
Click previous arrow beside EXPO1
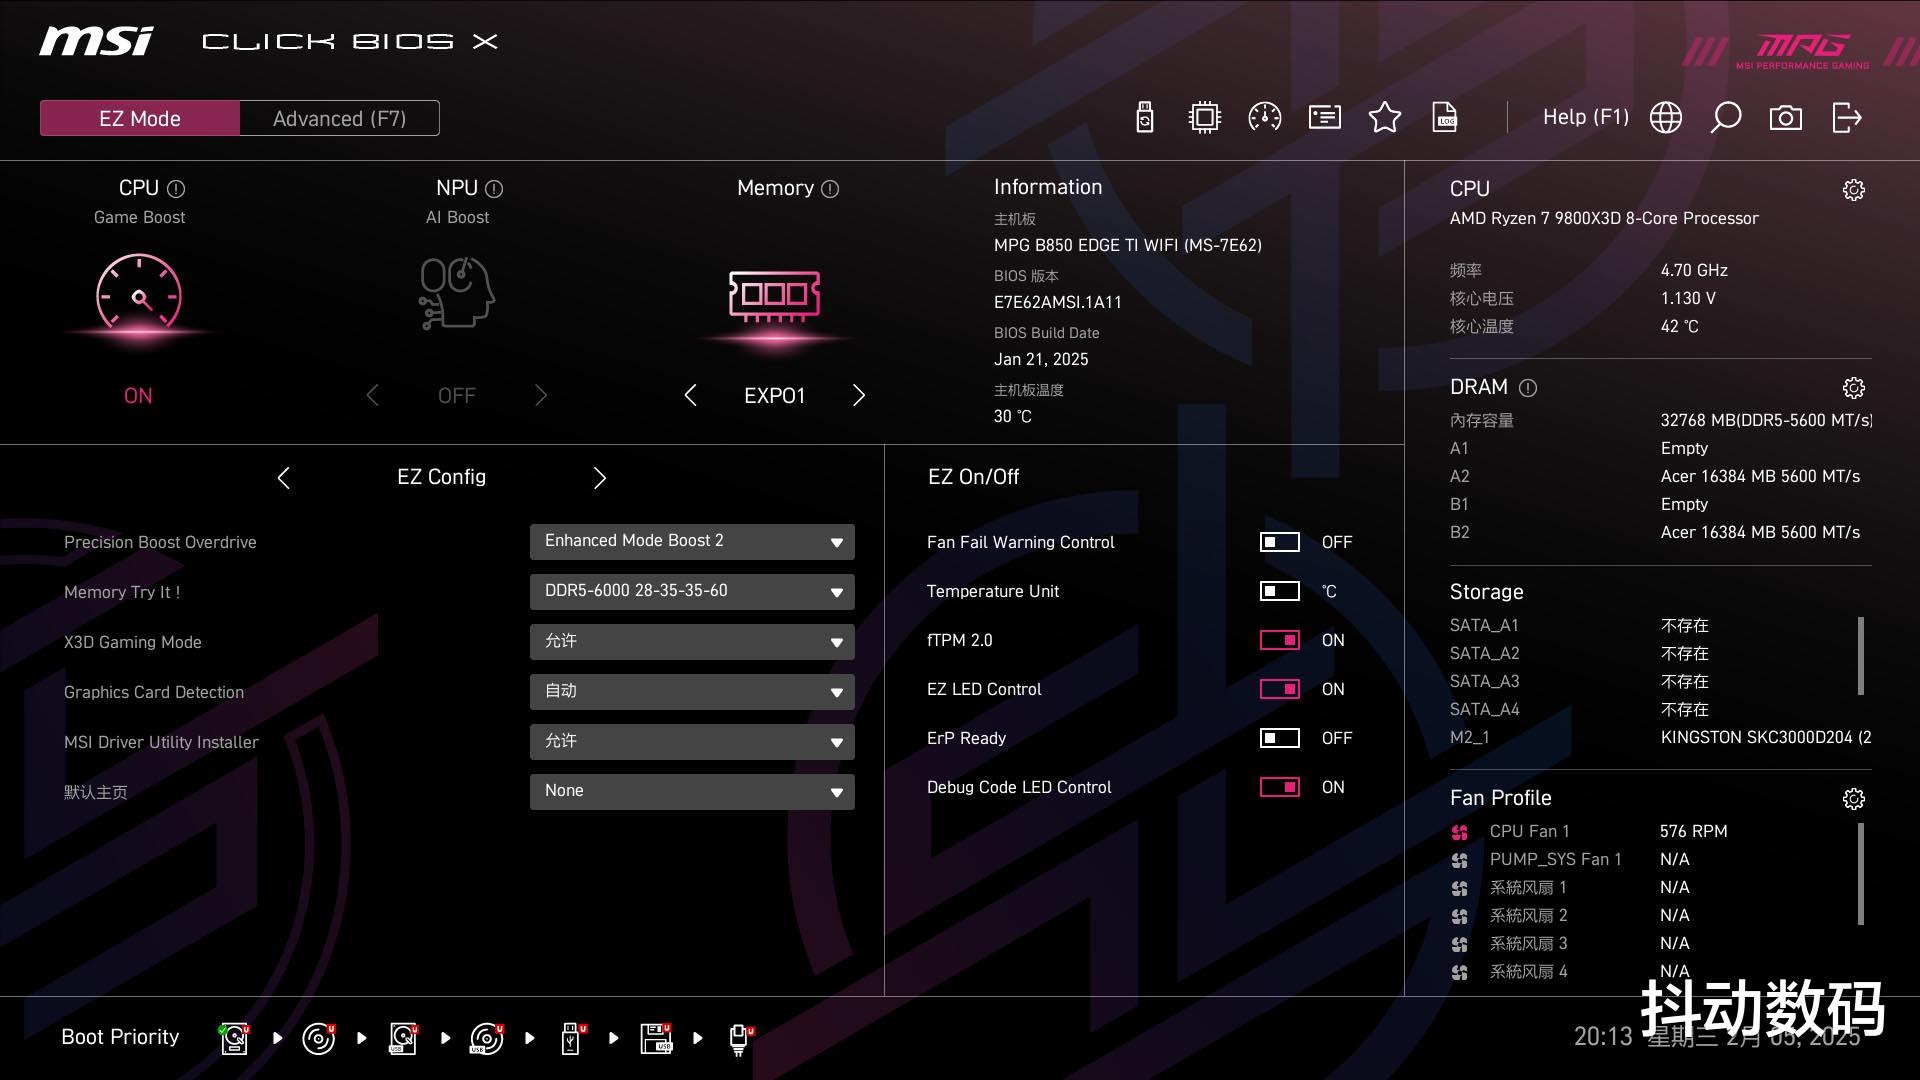click(690, 395)
